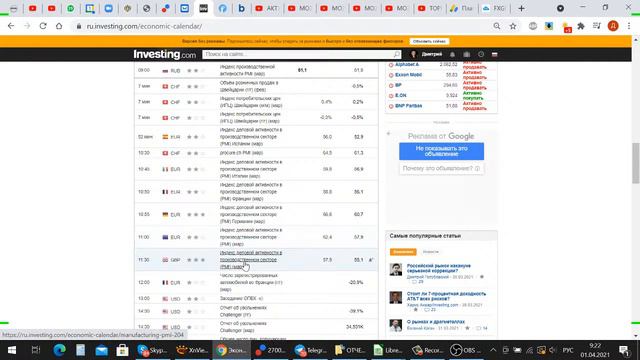The height and width of the screenshot is (360, 640).
Task: Click the page vertical scrollbar thumb
Action: 636,163
